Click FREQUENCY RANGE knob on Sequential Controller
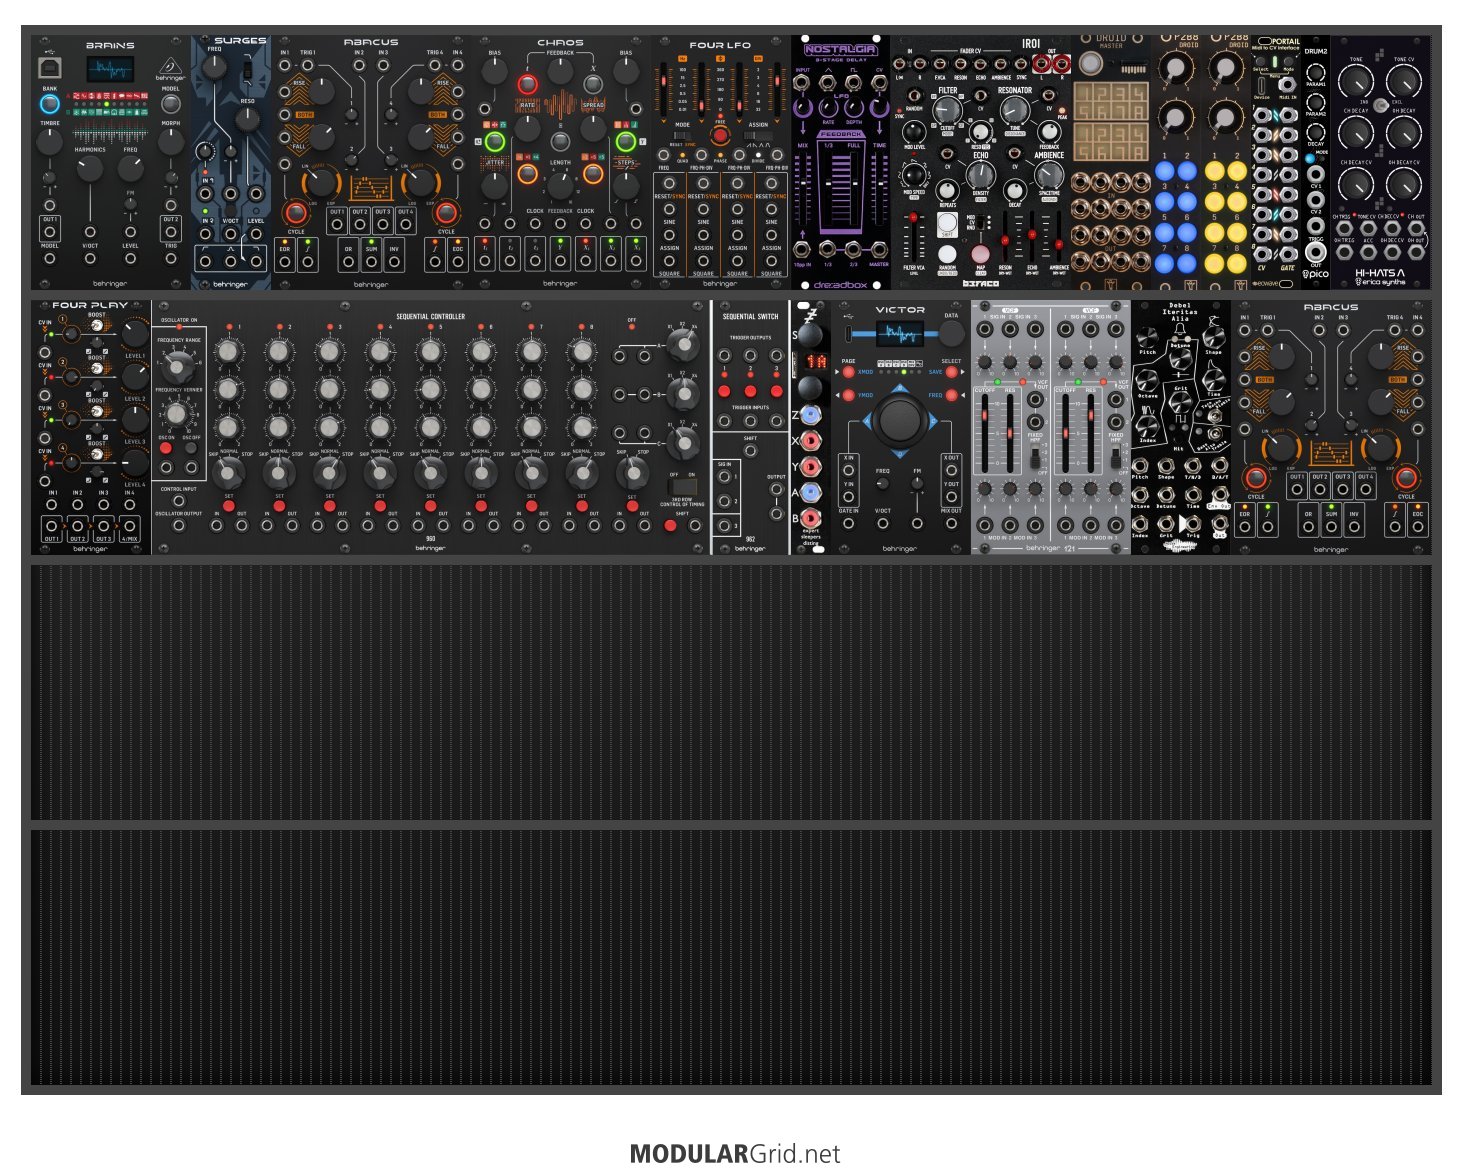1472x1175 pixels. point(177,367)
